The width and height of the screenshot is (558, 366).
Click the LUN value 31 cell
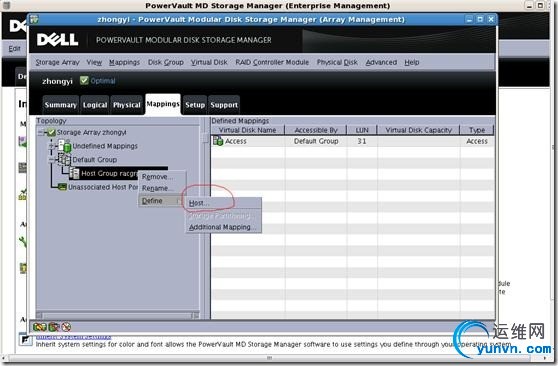coord(362,141)
